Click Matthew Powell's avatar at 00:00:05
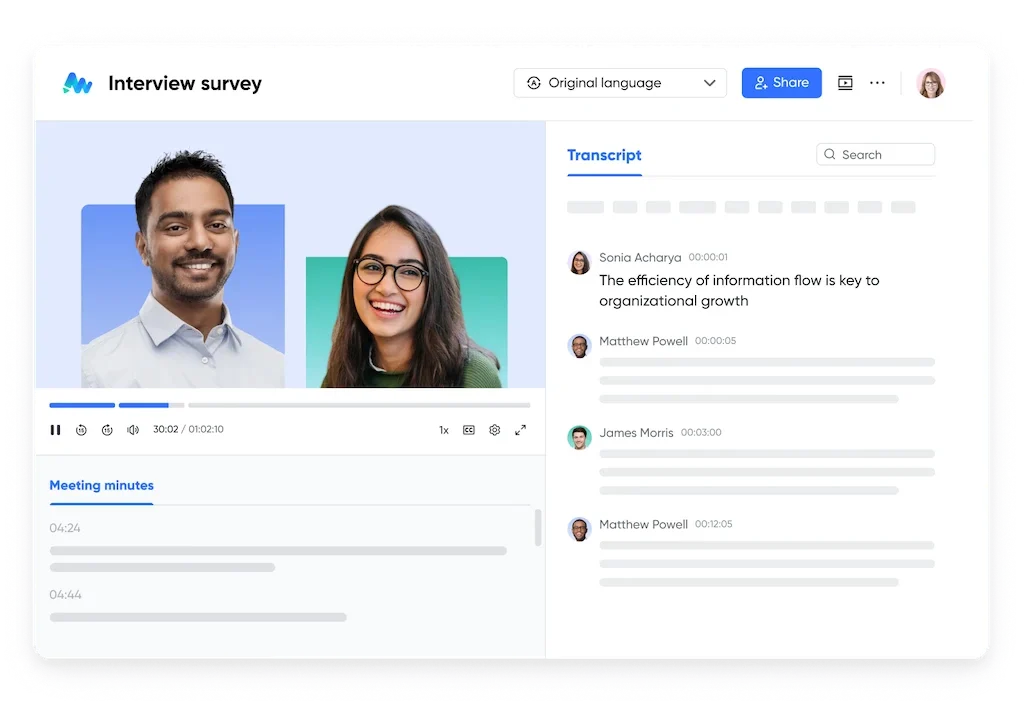 click(579, 346)
